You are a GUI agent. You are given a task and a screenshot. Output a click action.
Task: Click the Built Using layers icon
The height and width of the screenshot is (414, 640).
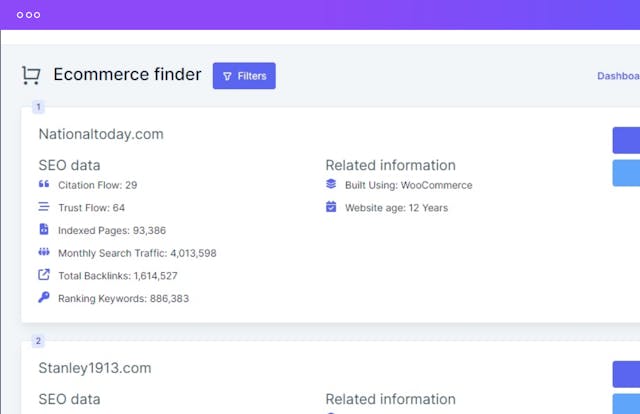pyautogui.click(x=331, y=185)
